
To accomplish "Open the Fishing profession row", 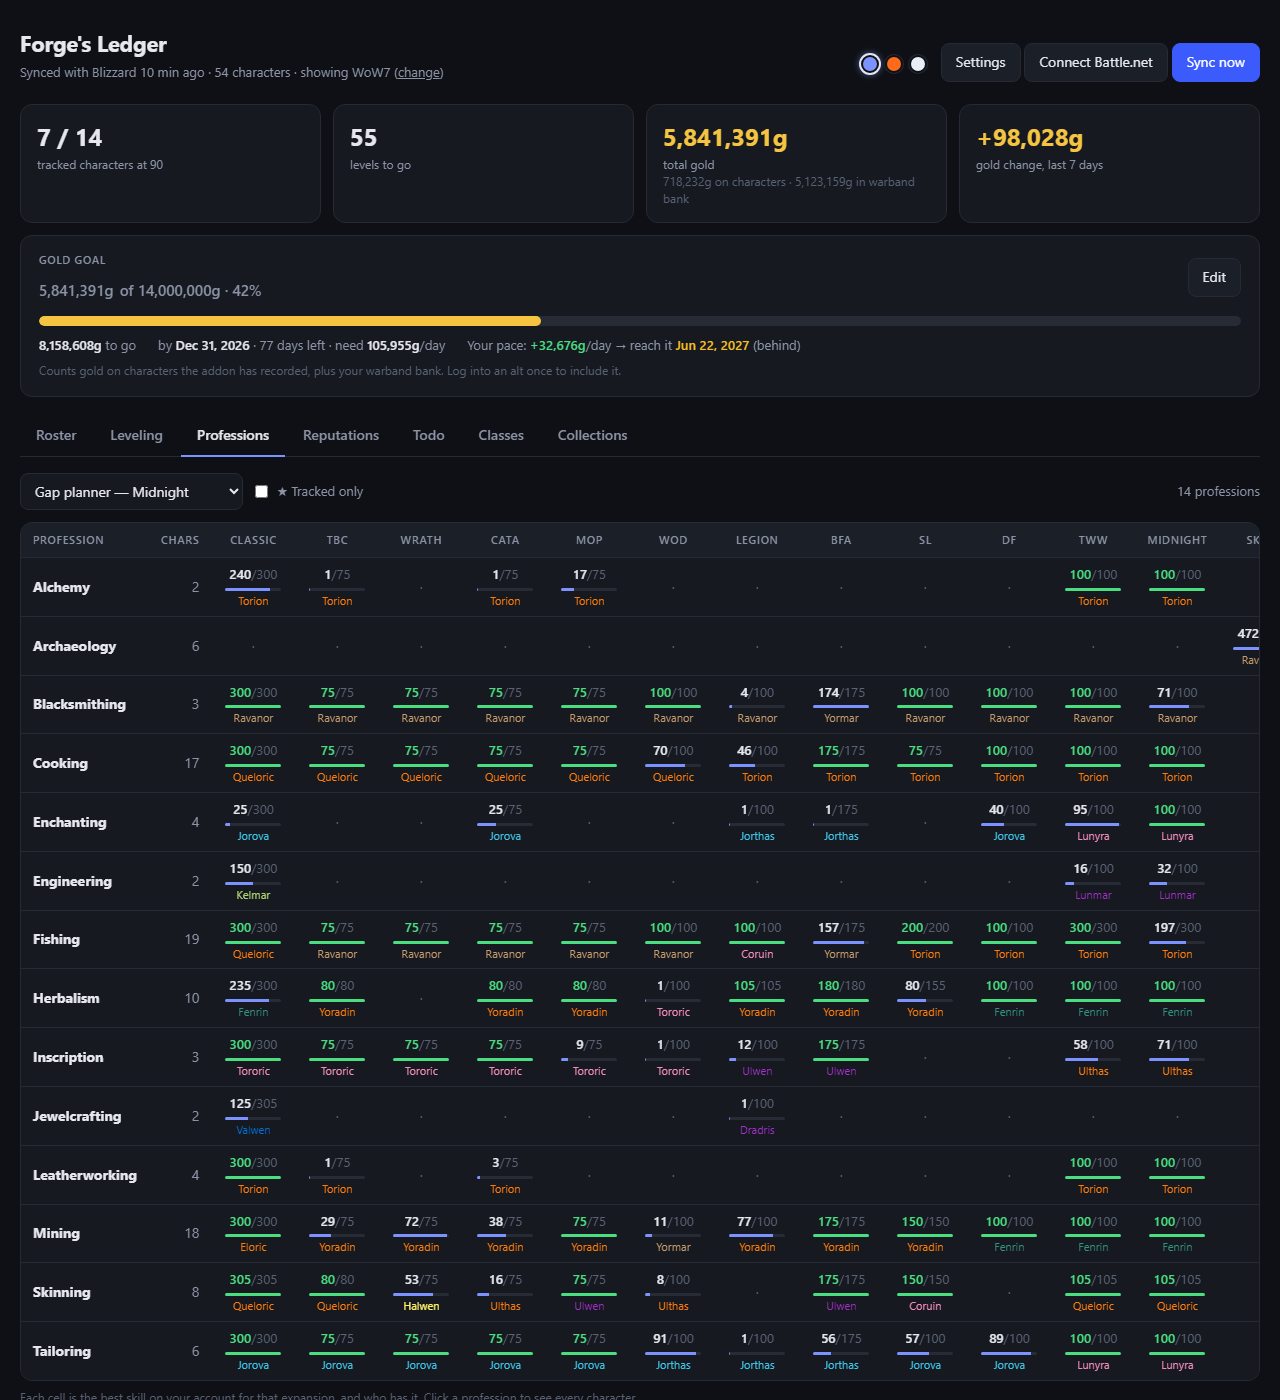I will tap(640, 939).
